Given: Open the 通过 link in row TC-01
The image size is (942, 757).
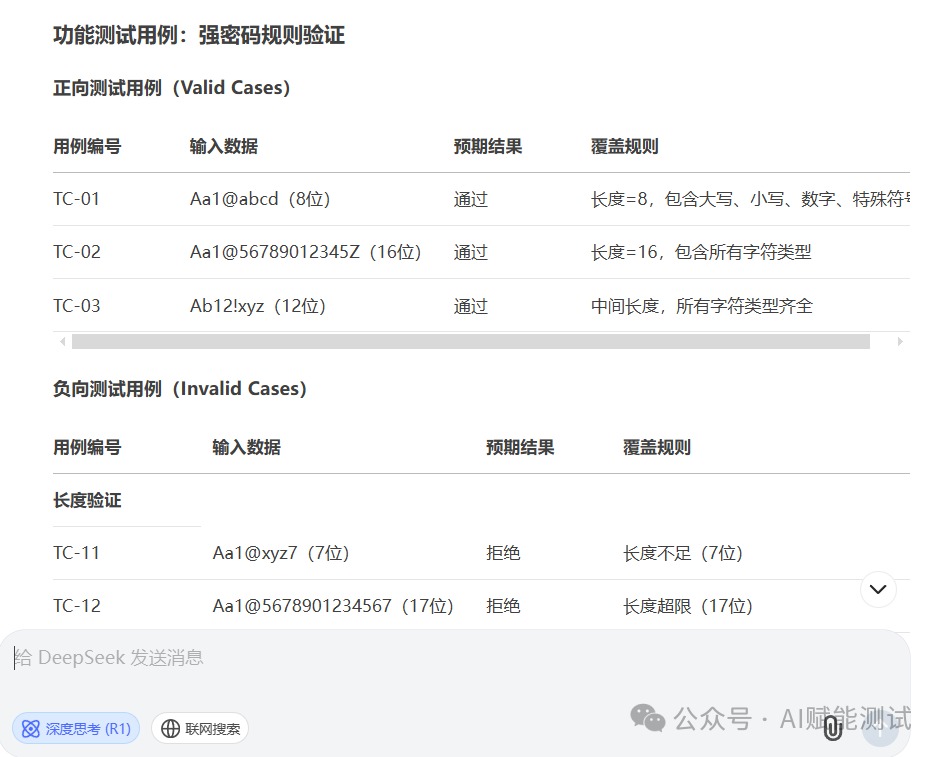Looking at the screenshot, I should pos(470,198).
